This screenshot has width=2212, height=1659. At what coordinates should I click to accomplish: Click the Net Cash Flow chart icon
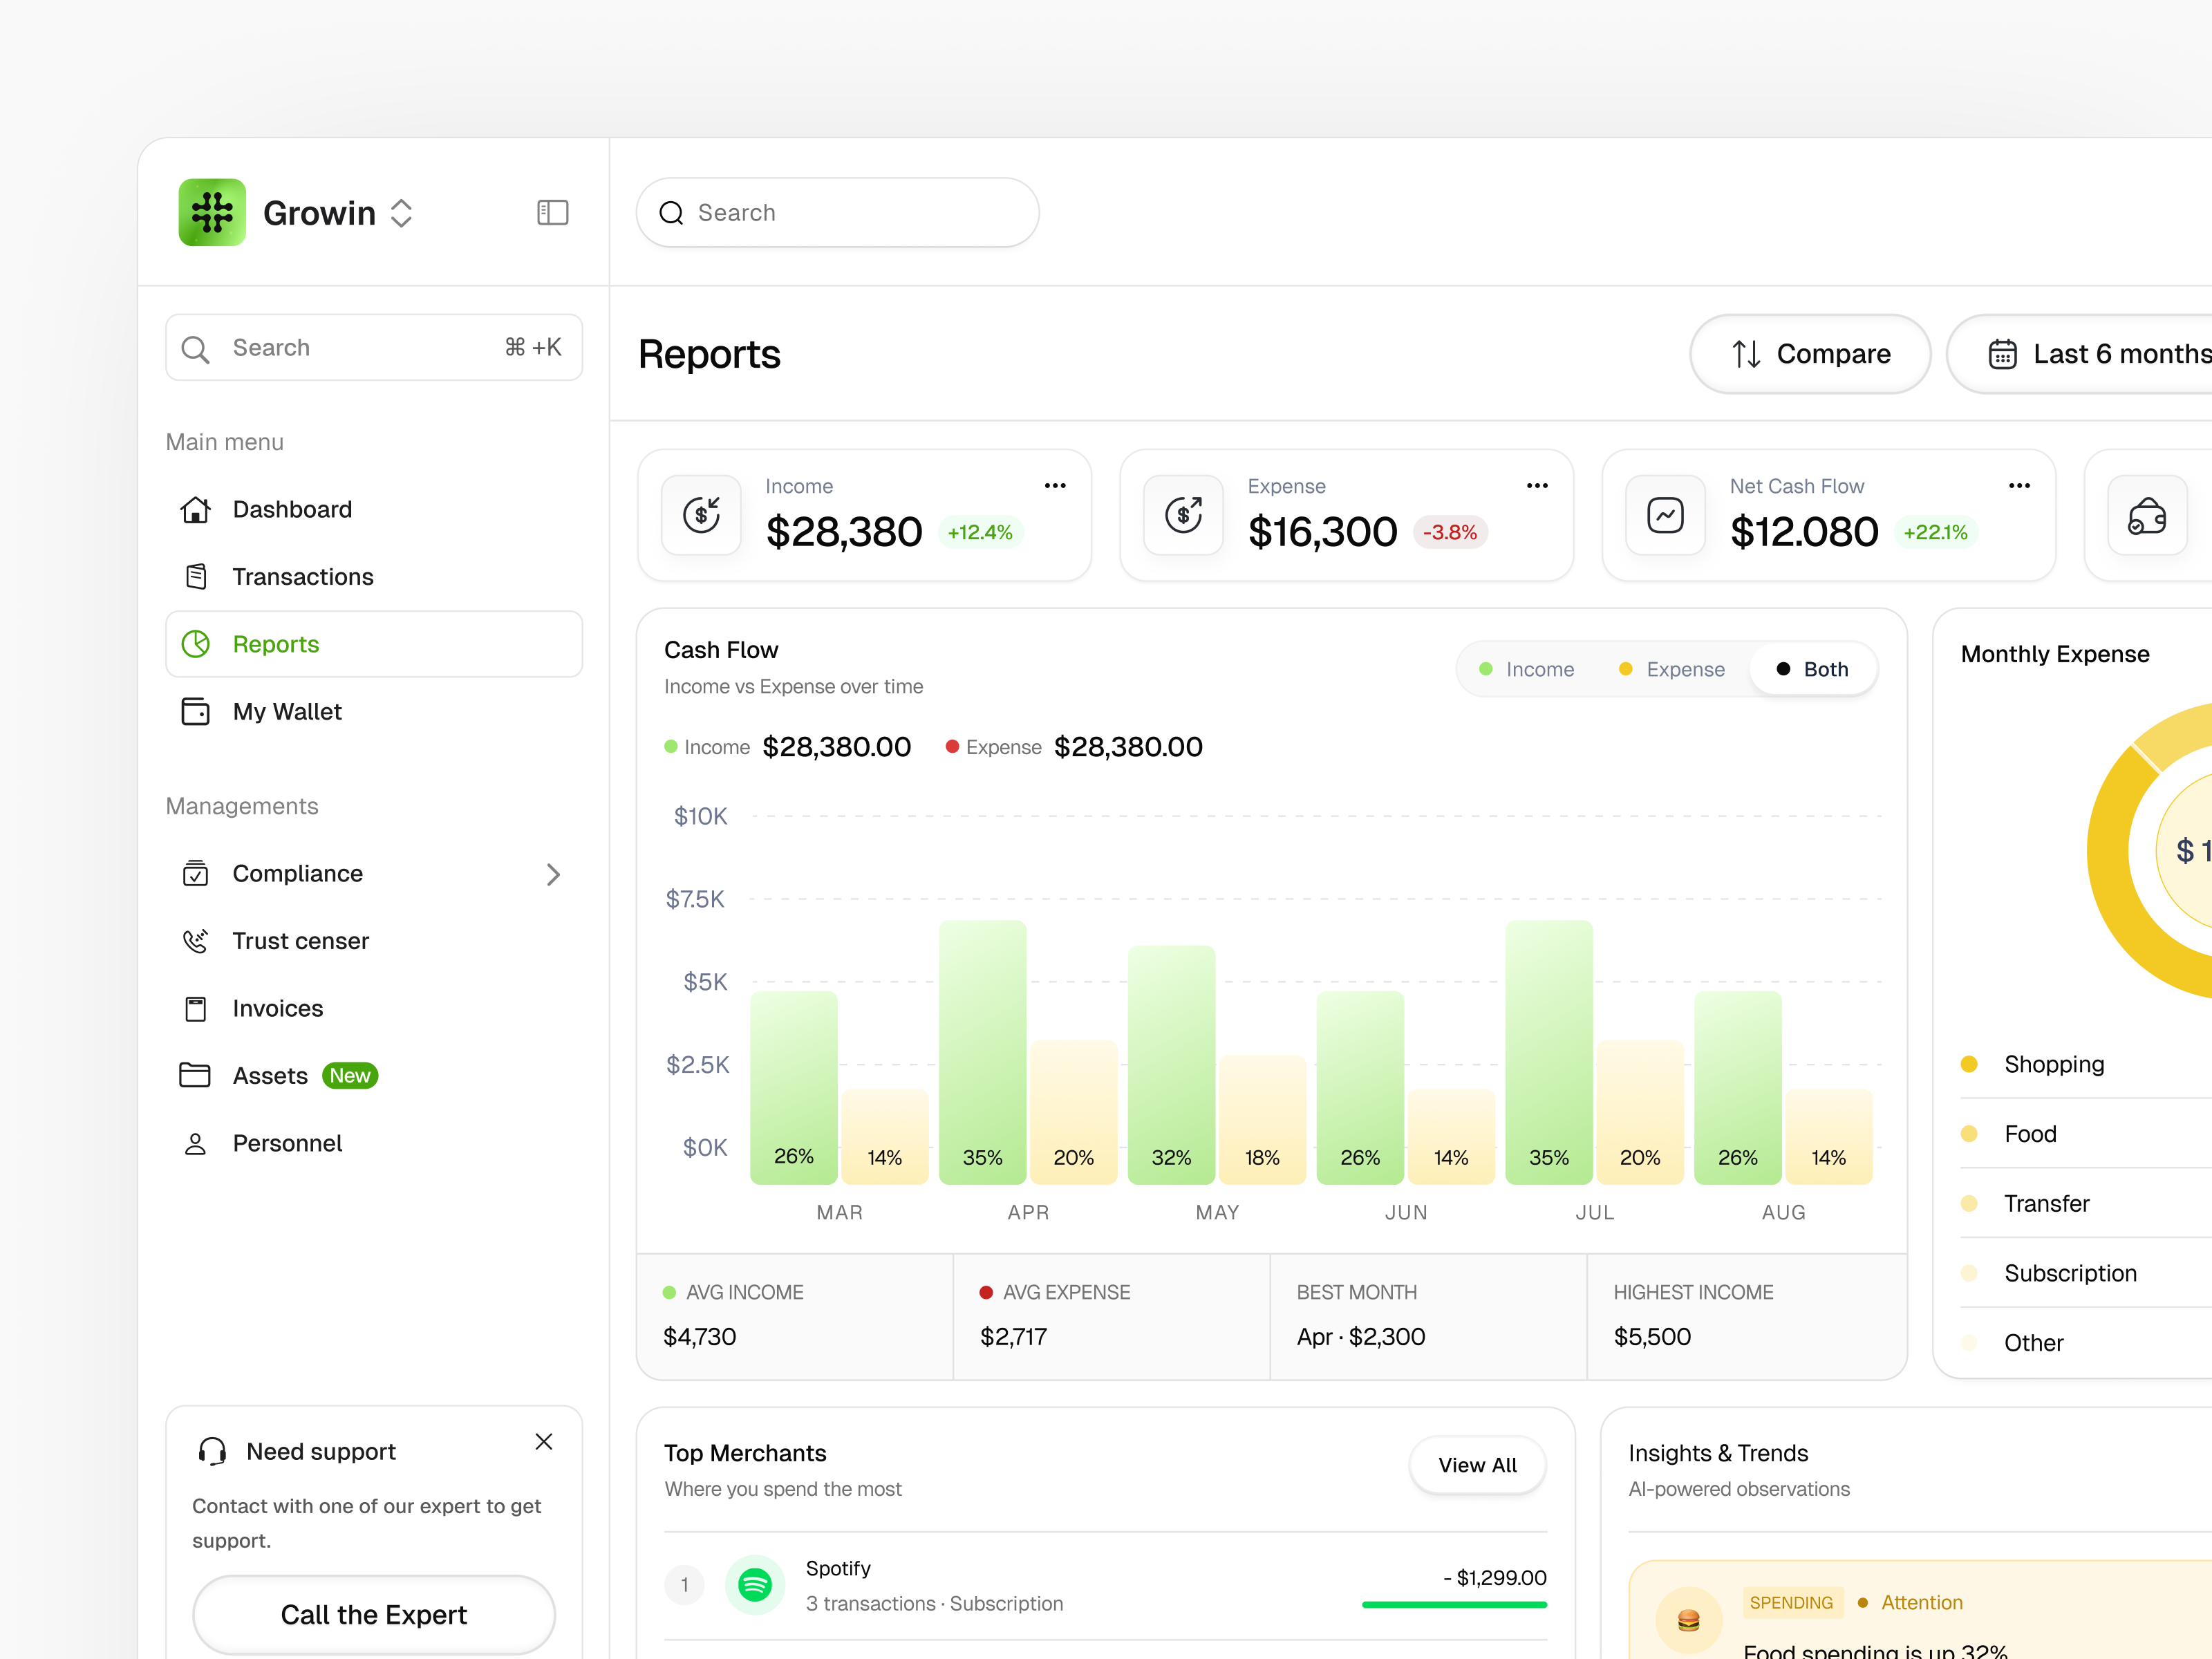[x=1665, y=515]
